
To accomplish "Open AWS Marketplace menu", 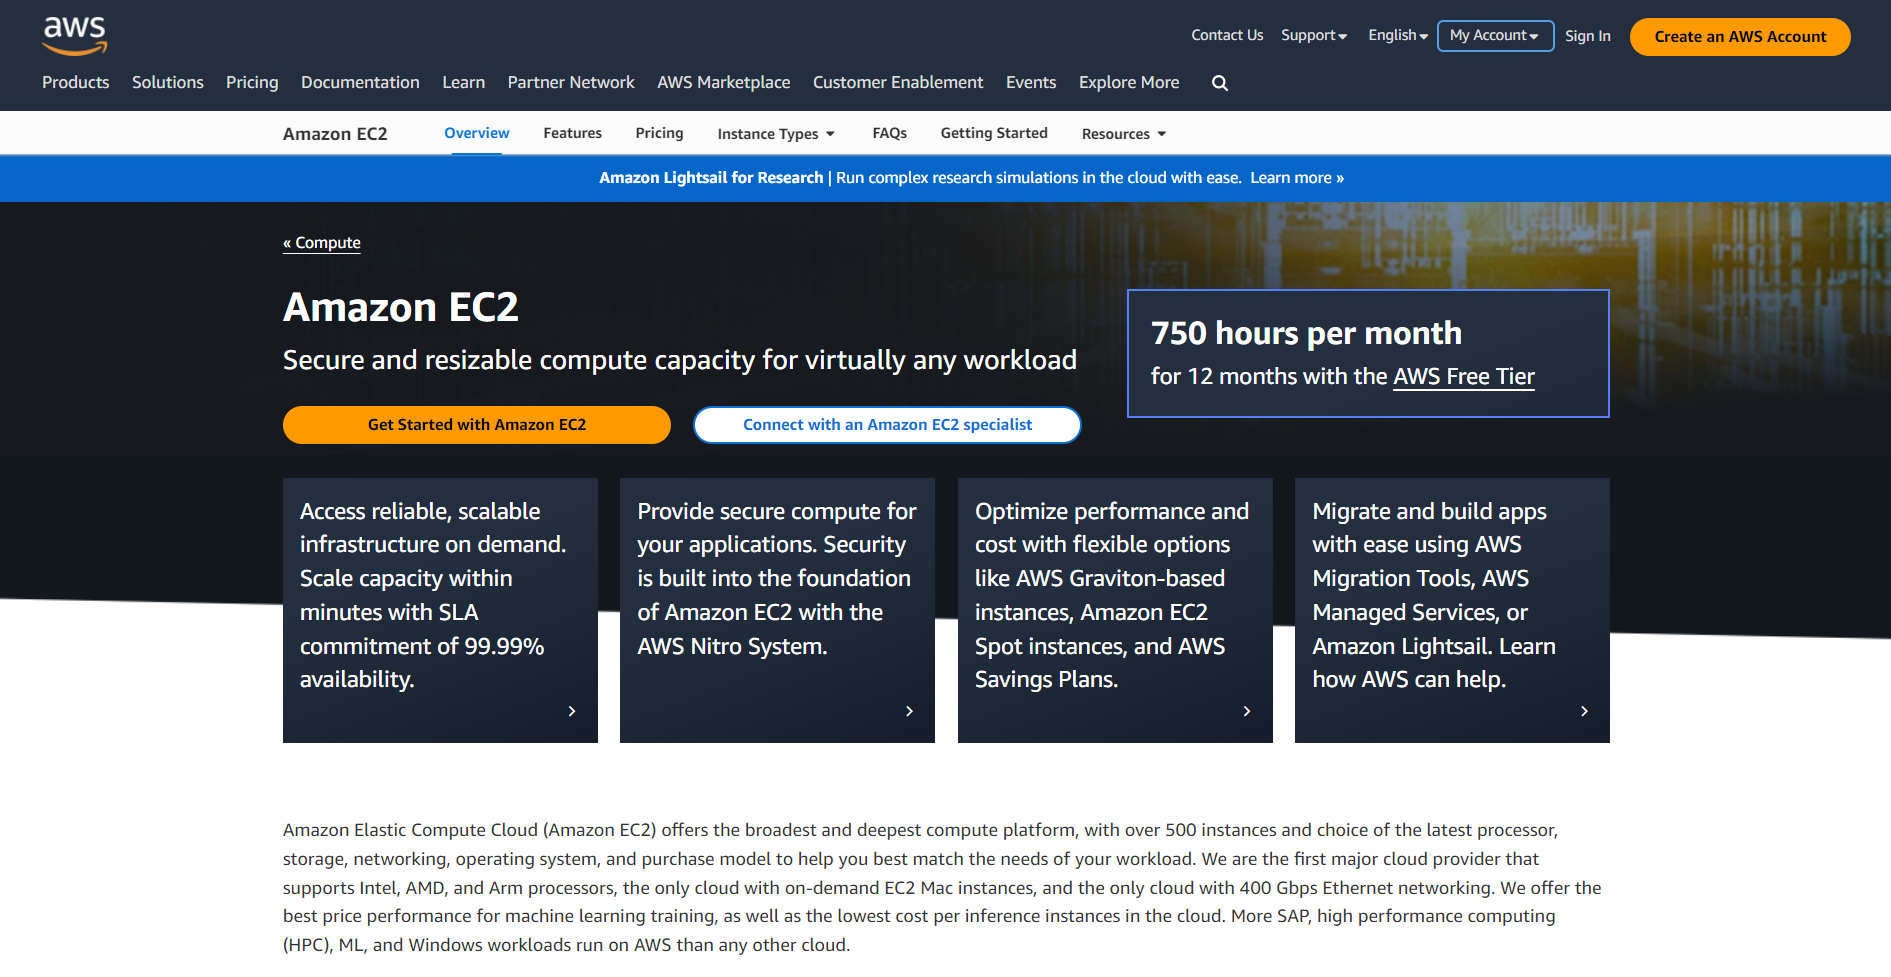I will [x=724, y=82].
